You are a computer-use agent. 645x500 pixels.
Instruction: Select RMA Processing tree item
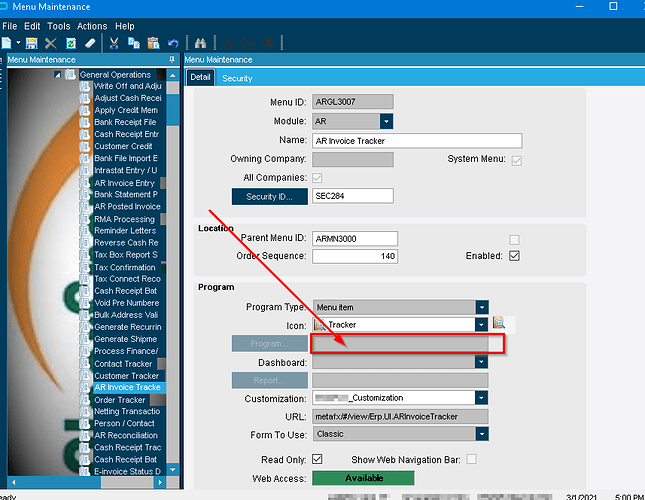[124, 219]
